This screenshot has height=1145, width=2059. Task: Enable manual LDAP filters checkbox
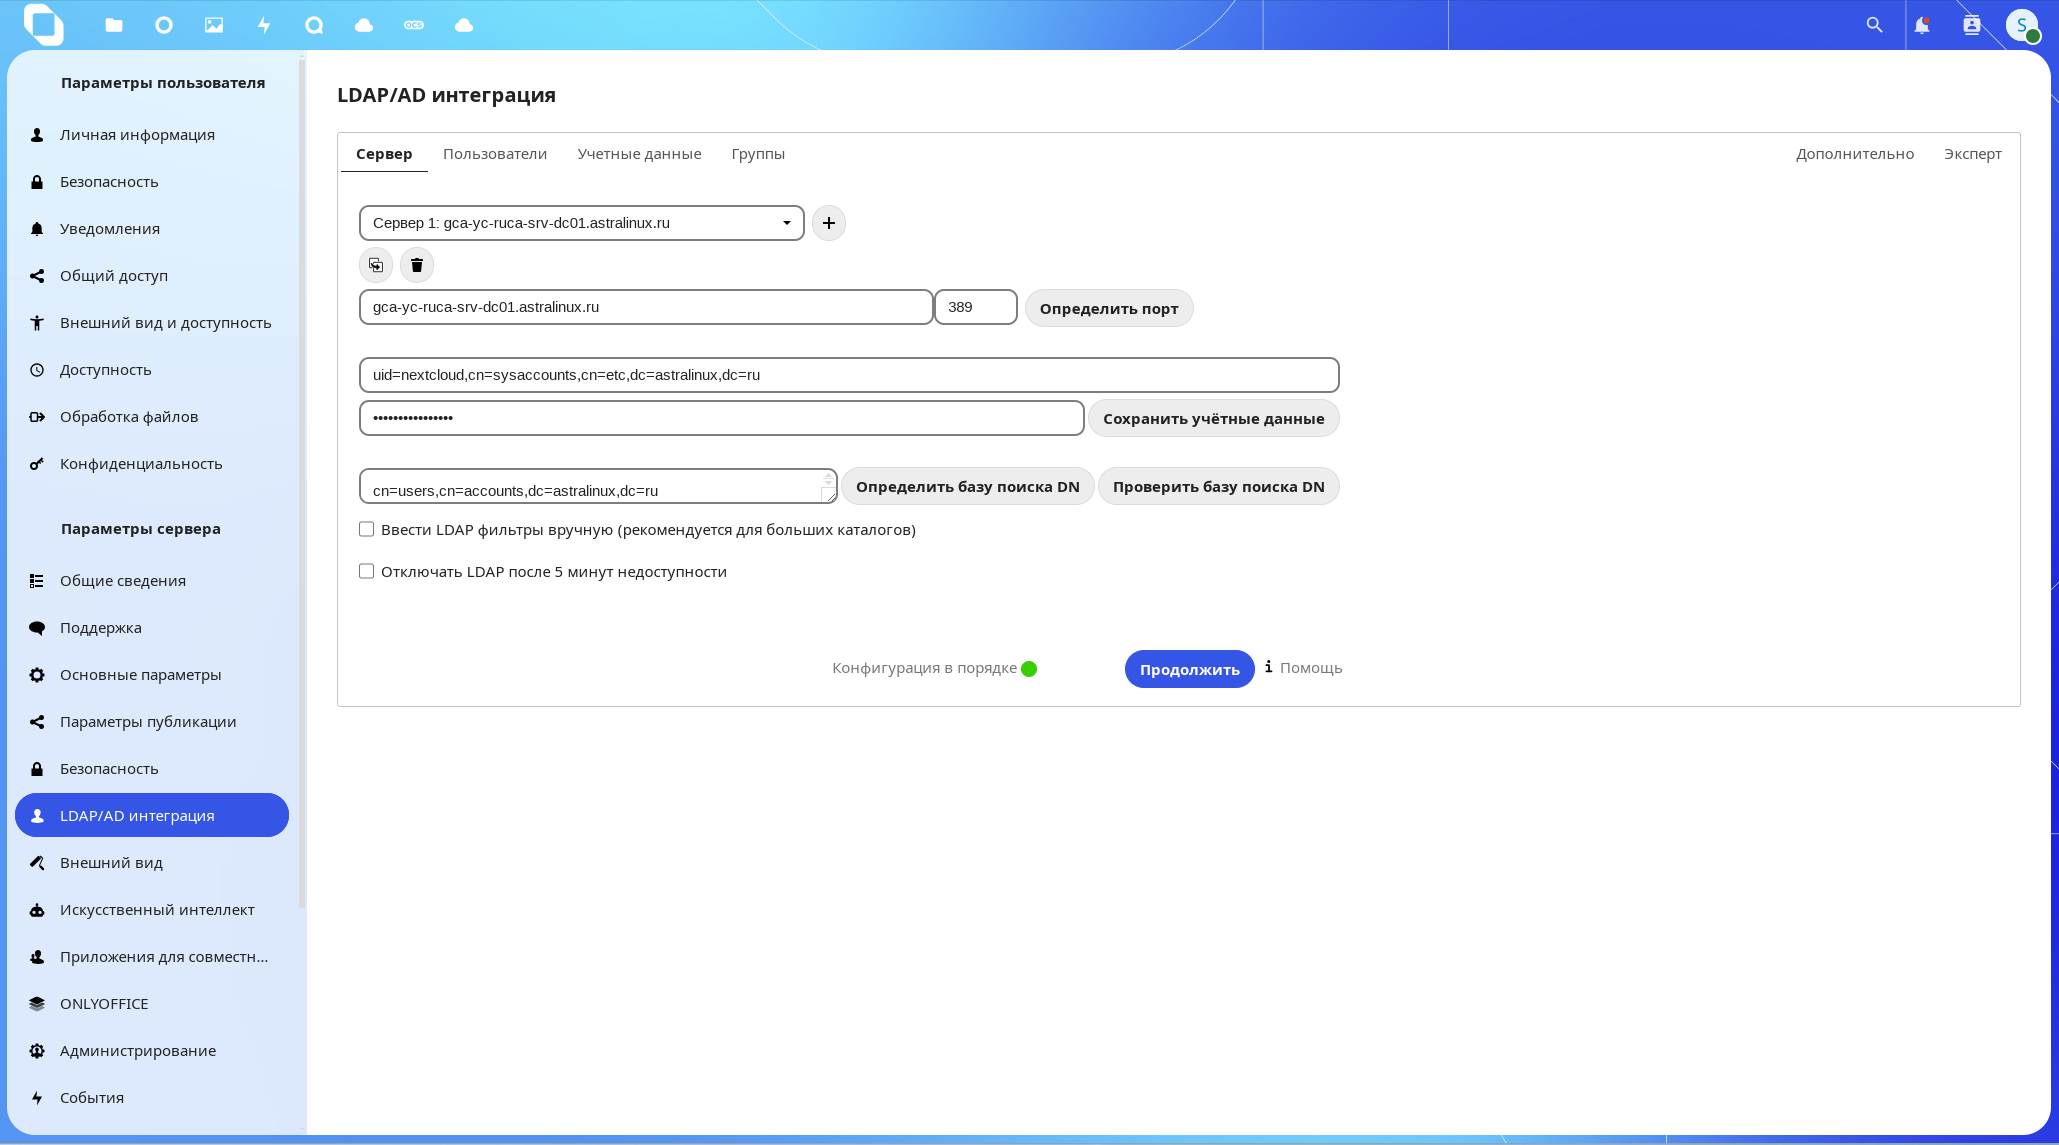[367, 530]
